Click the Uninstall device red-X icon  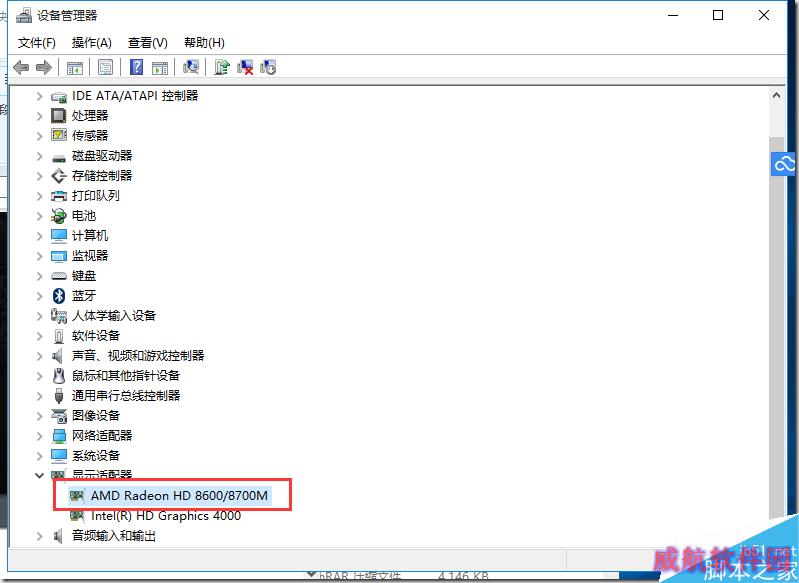(245, 67)
